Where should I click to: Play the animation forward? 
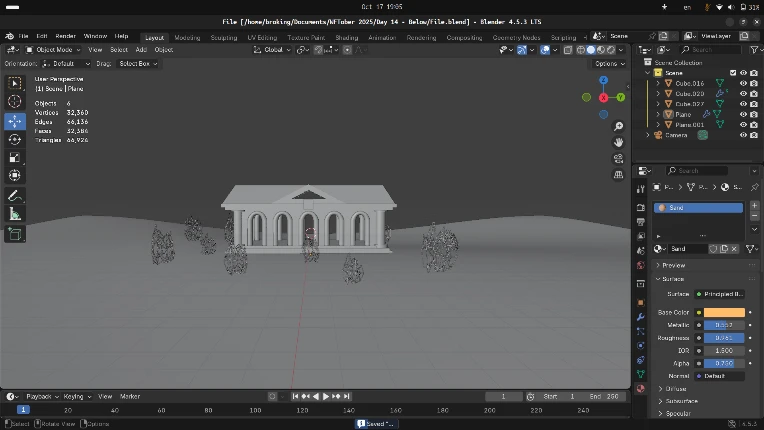tap(326, 396)
